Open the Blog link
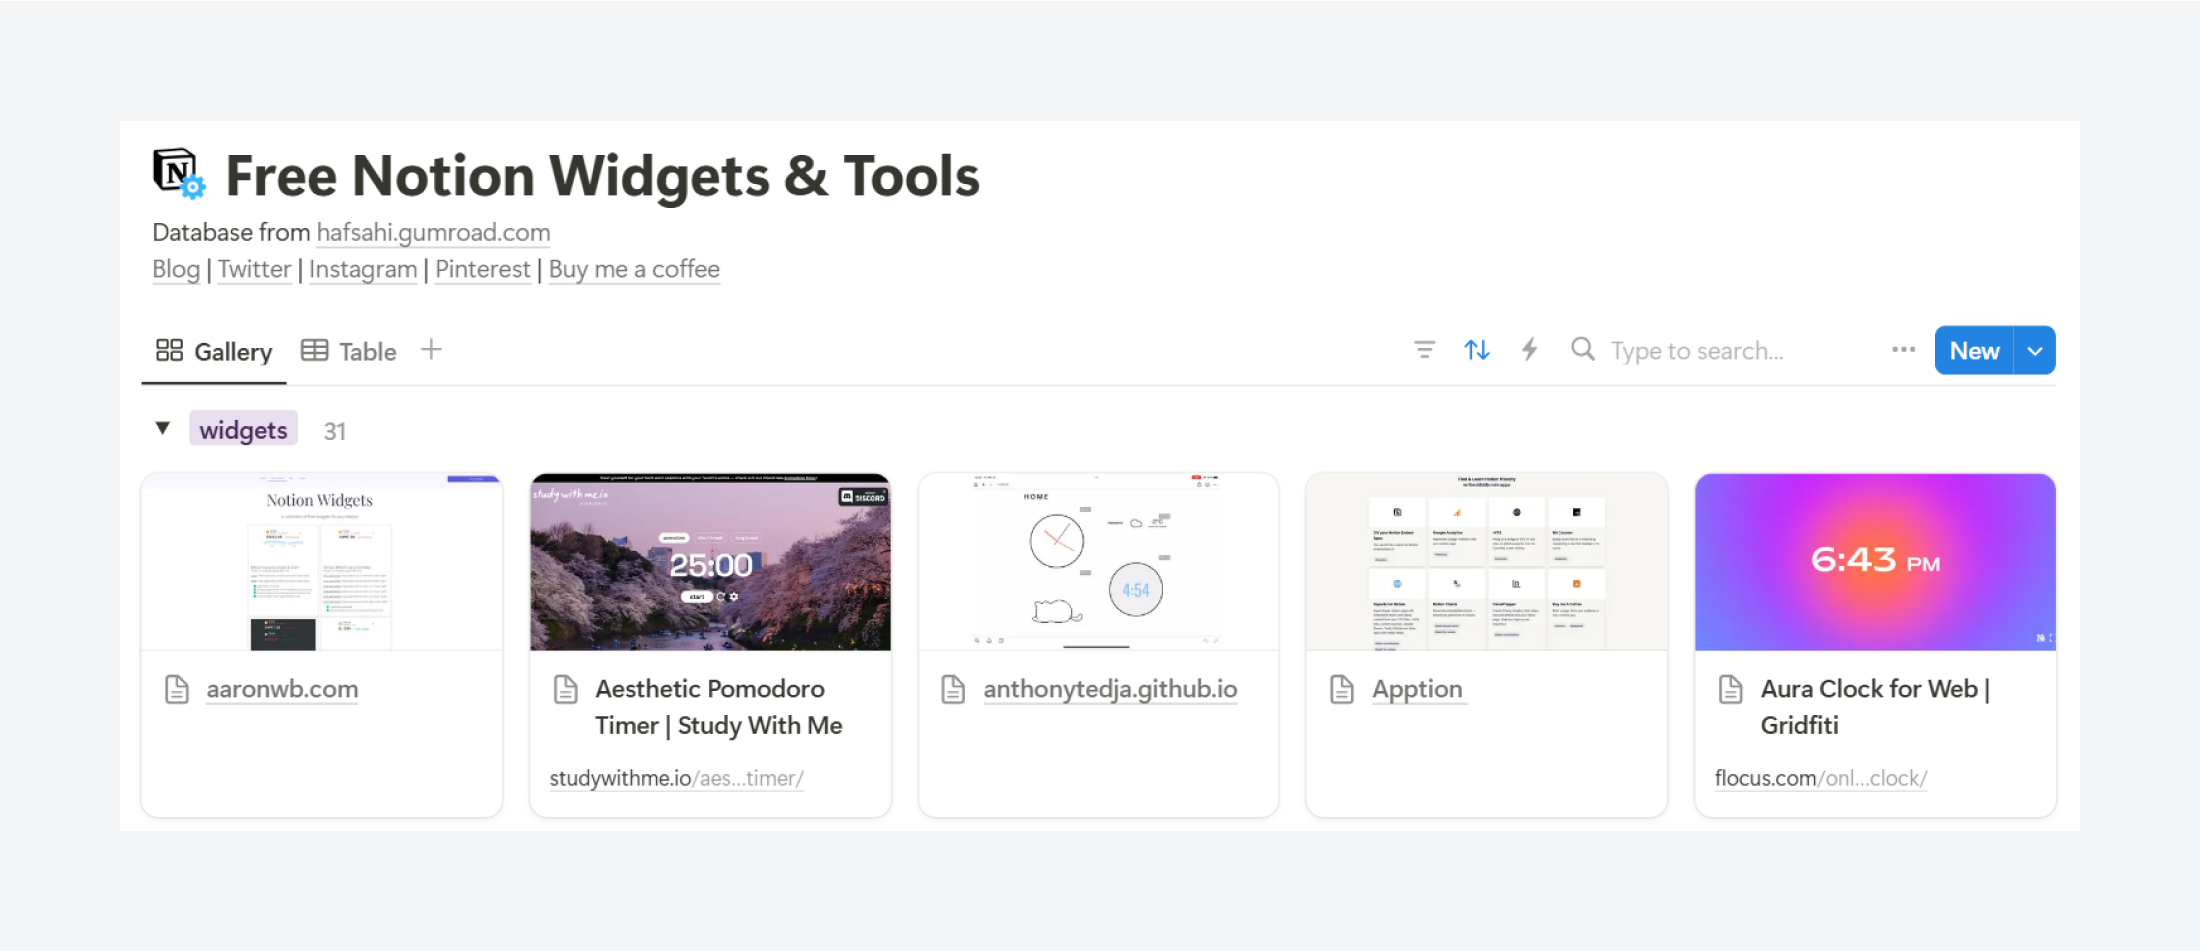This screenshot has width=2200, height=951. (x=176, y=269)
